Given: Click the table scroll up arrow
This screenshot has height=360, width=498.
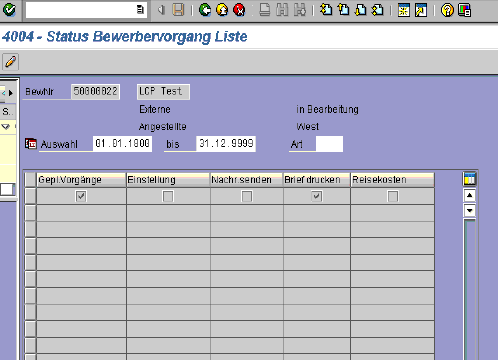Looking at the screenshot, I should coord(469,195).
